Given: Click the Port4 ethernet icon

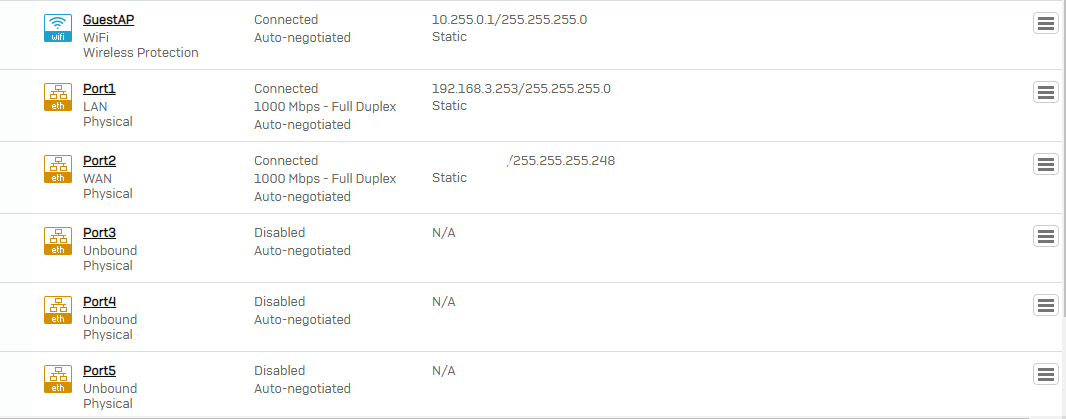Looking at the screenshot, I should point(58,310).
